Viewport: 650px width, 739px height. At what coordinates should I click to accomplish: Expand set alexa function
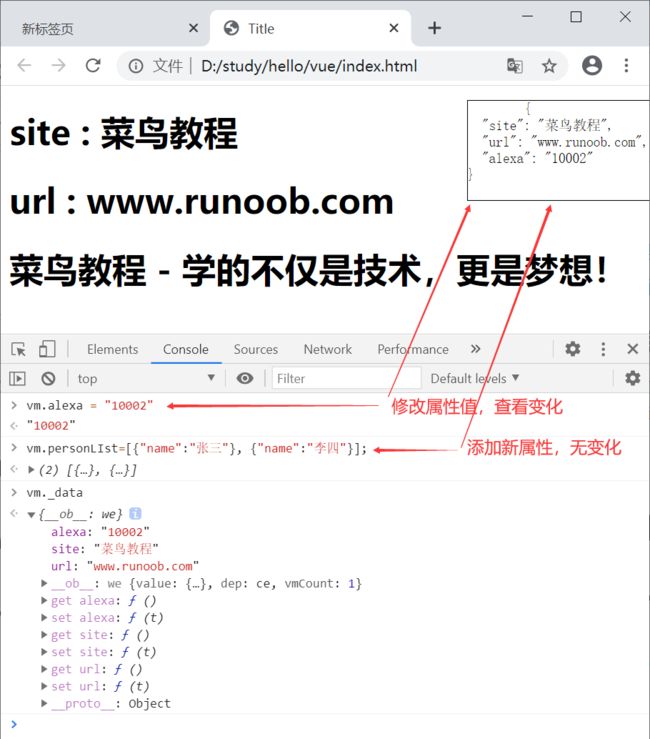[44, 617]
